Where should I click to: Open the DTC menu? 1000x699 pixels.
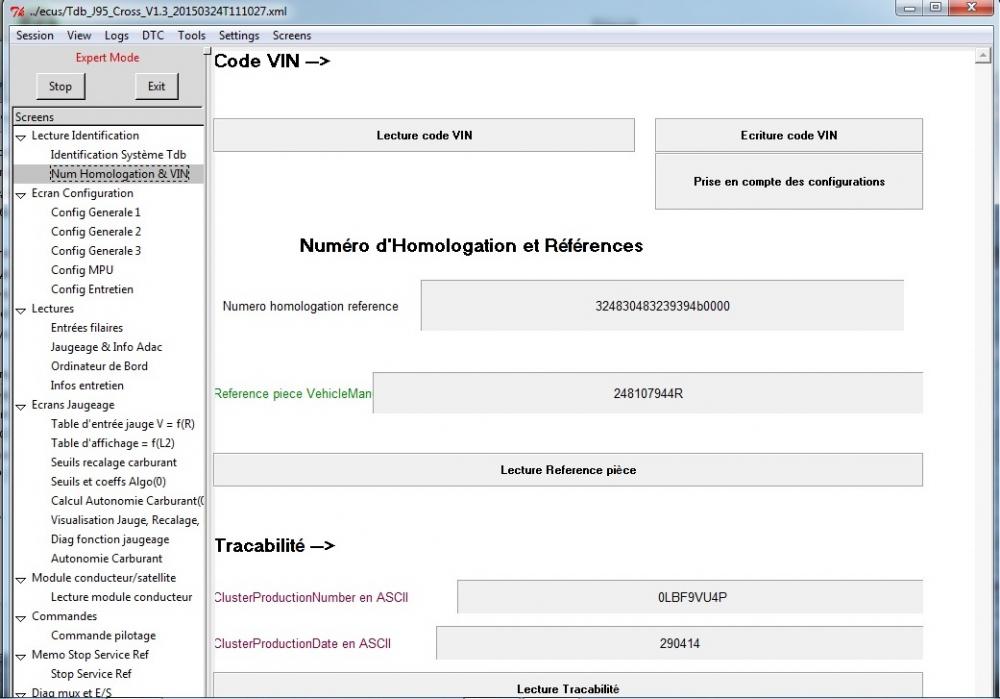pyautogui.click(x=153, y=36)
